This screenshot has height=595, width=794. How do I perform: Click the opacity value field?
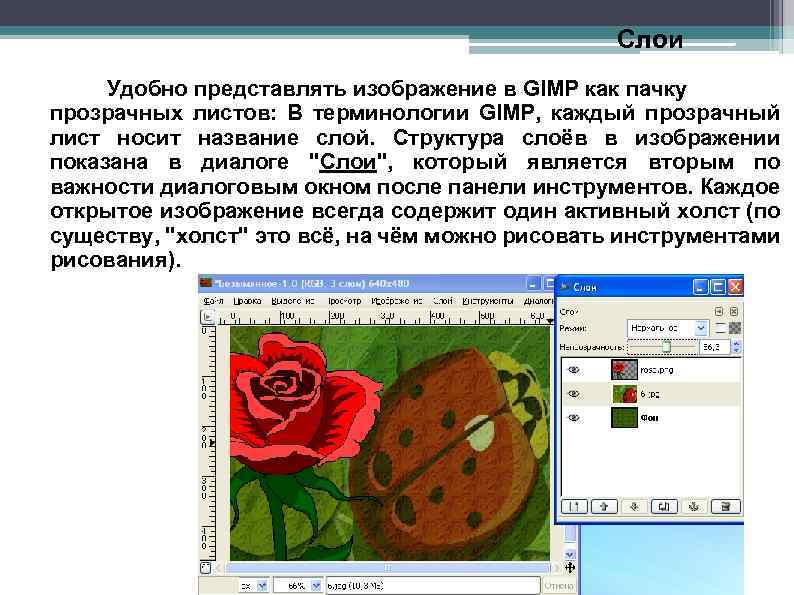(x=714, y=347)
